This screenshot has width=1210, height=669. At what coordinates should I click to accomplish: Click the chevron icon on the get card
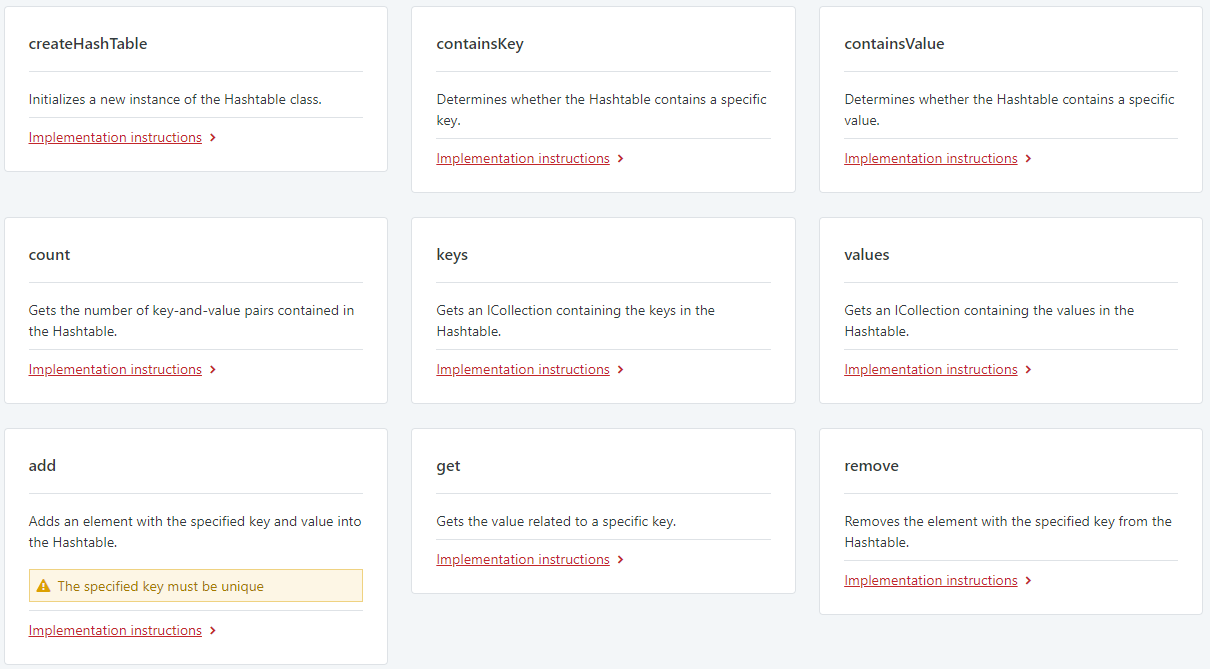click(620, 559)
